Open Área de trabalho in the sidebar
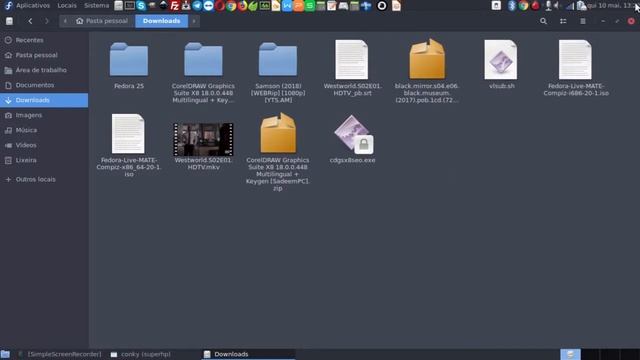This screenshot has height=360, width=640. click(x=44, y=70)
